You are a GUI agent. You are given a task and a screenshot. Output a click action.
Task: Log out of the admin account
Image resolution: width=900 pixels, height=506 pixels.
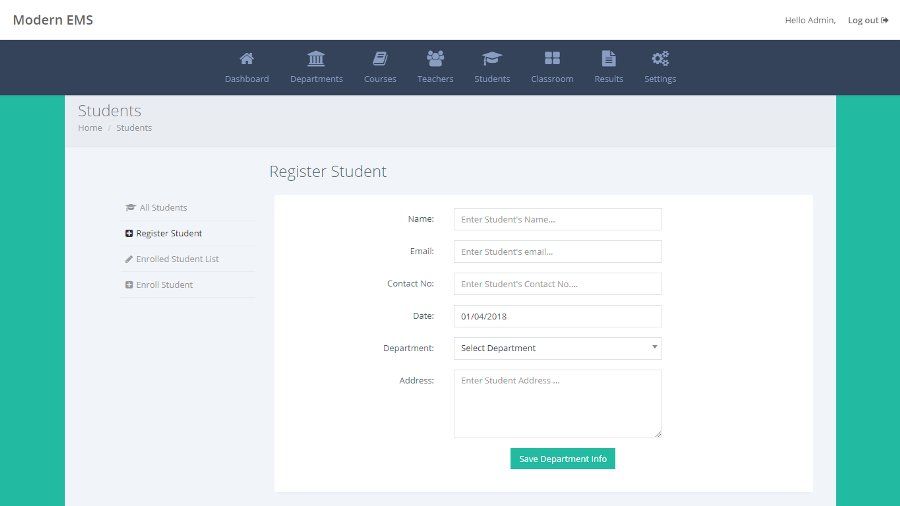point(867,20)
